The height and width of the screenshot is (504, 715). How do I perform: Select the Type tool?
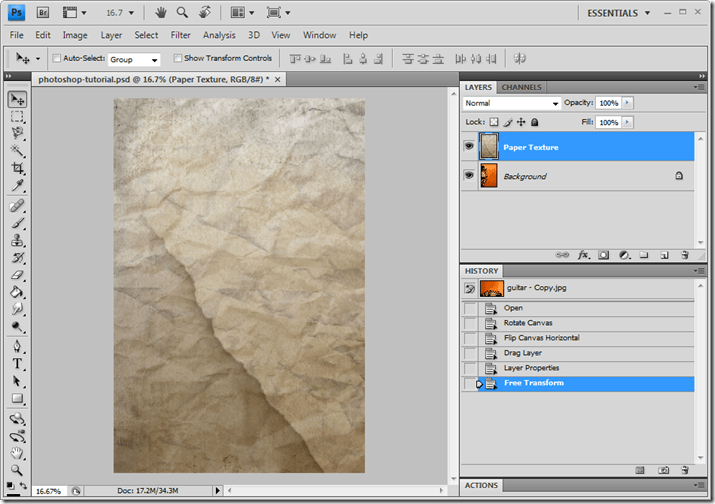pos(17,364)
